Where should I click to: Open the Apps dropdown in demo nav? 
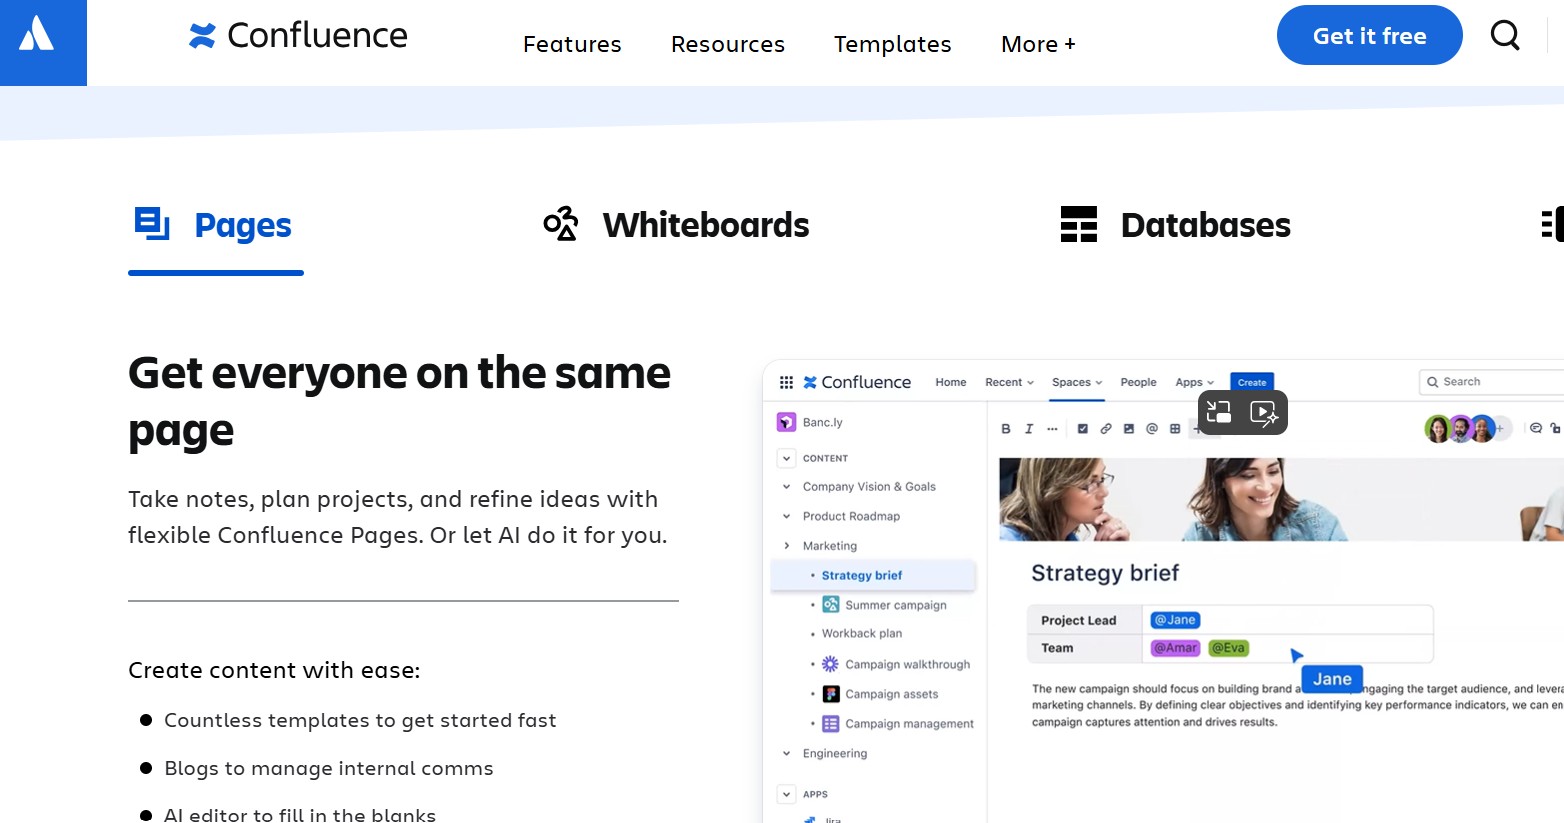tap(1194, 382)
